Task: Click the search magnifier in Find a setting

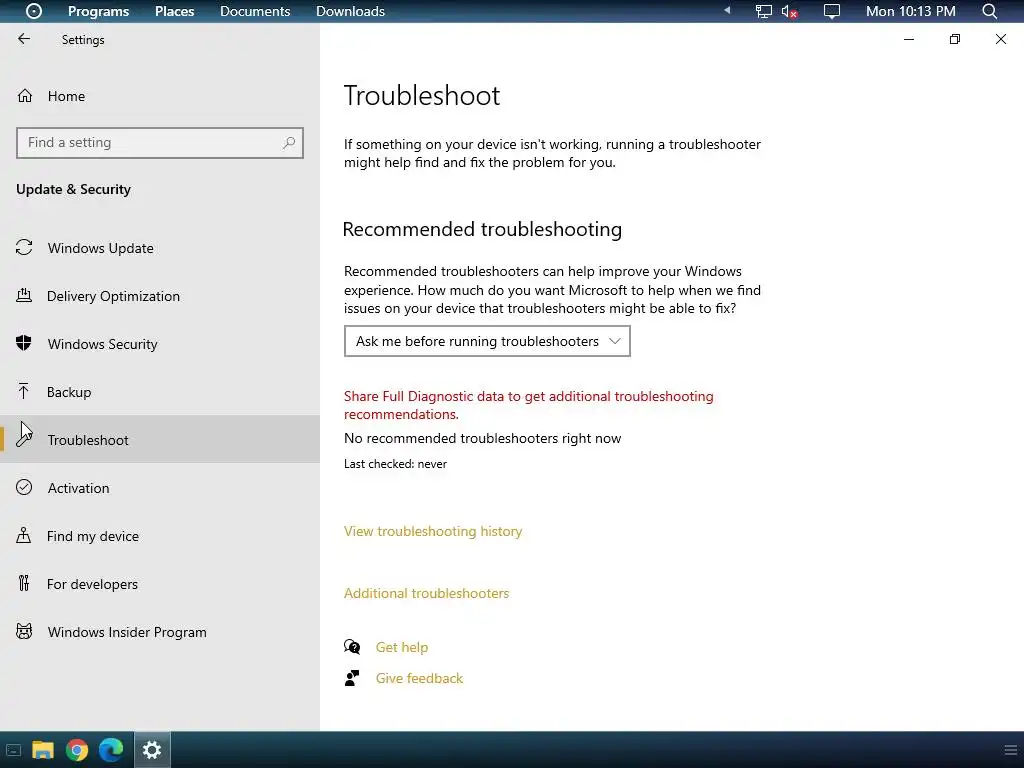Action: 289,142
